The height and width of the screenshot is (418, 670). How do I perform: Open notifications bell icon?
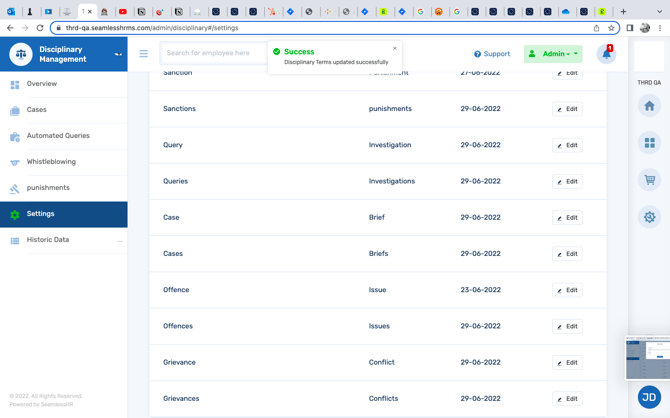[606, 54]
